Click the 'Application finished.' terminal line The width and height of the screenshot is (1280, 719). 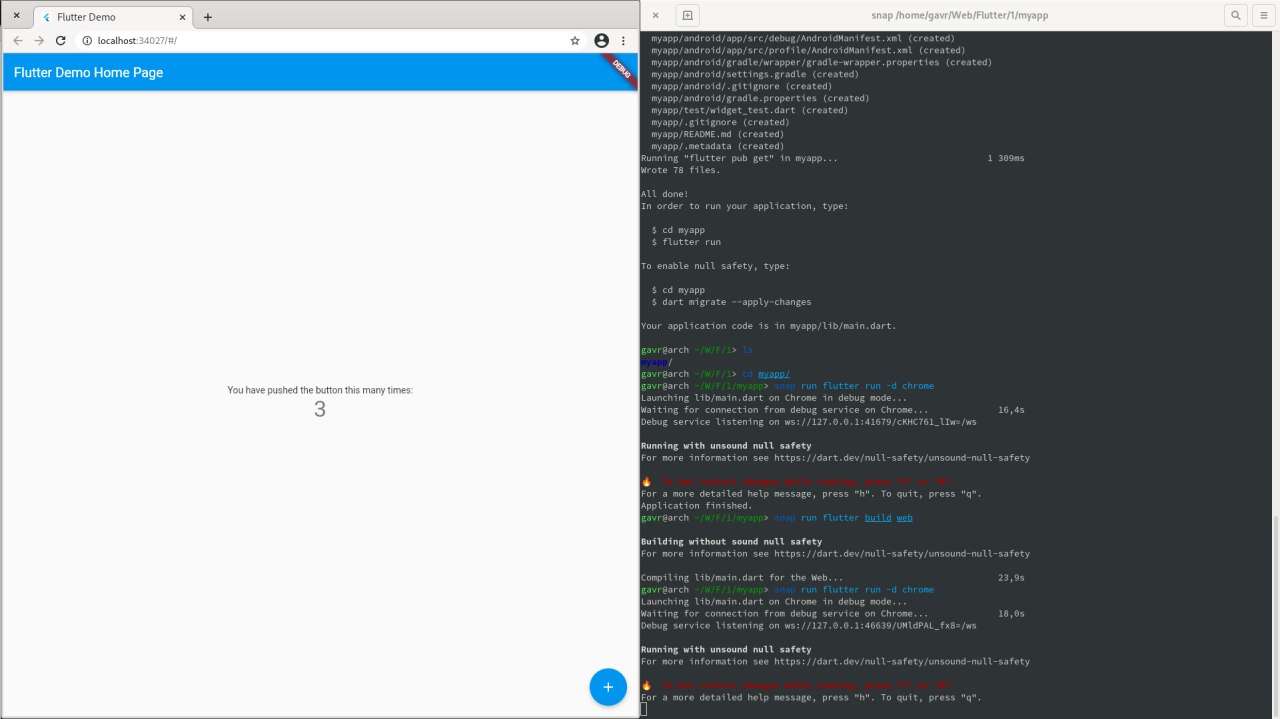[696, 506]
